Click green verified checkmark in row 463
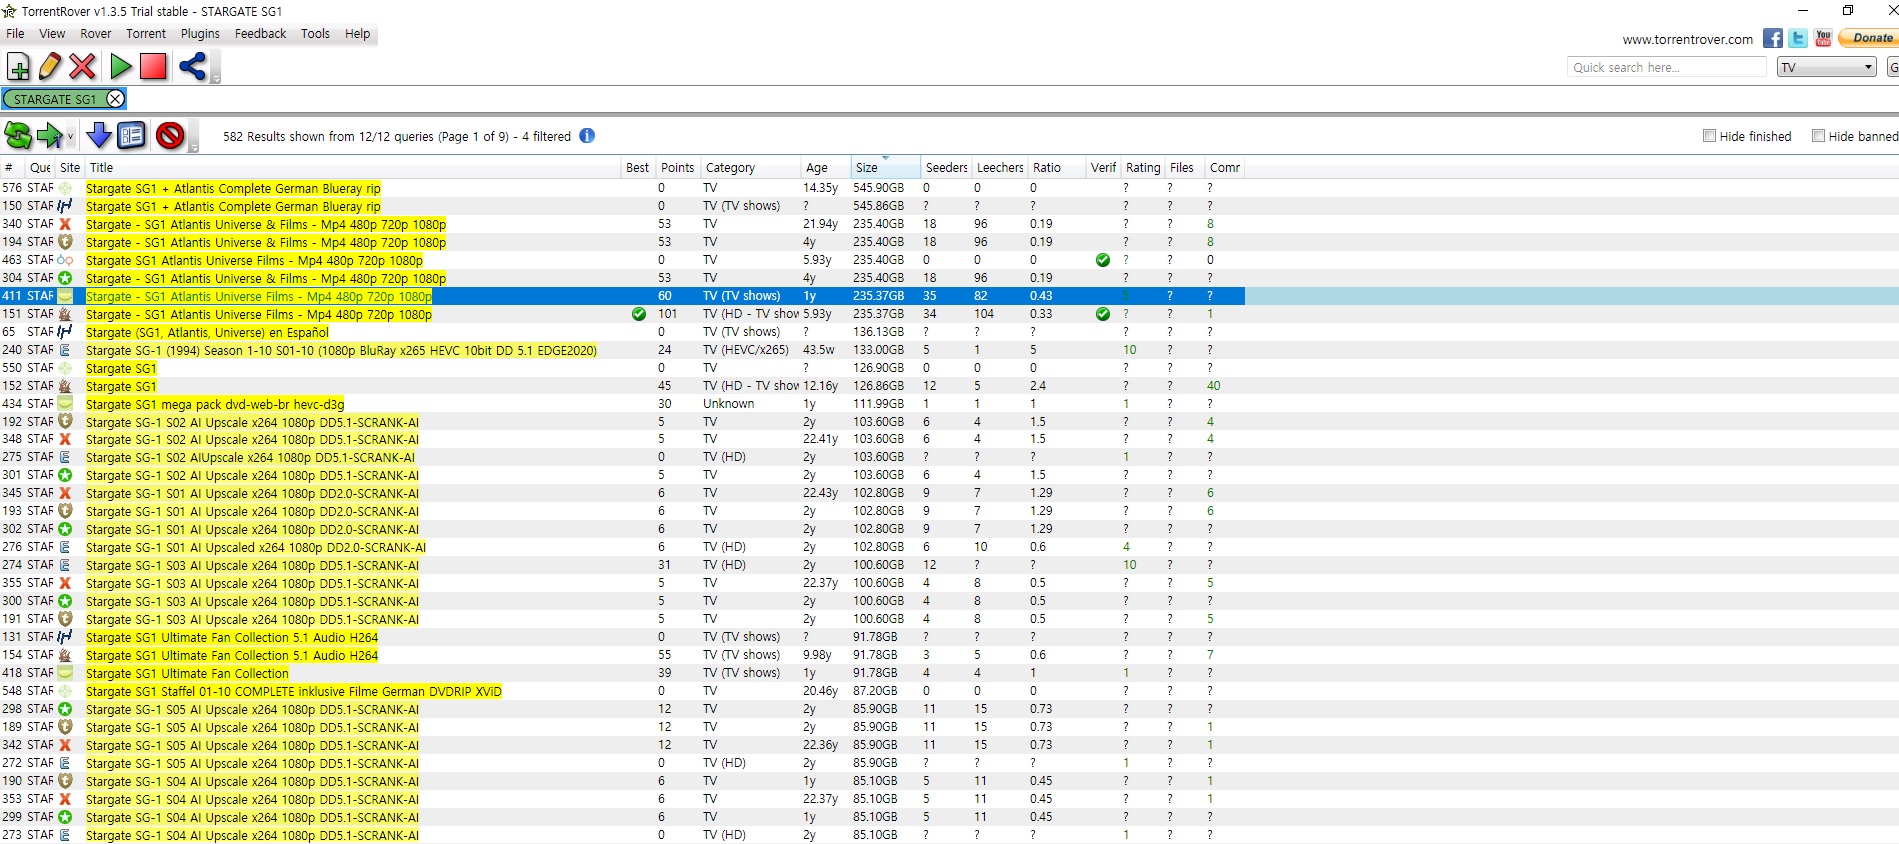This screenshot has width=1899, height=844. (1103, 260)
